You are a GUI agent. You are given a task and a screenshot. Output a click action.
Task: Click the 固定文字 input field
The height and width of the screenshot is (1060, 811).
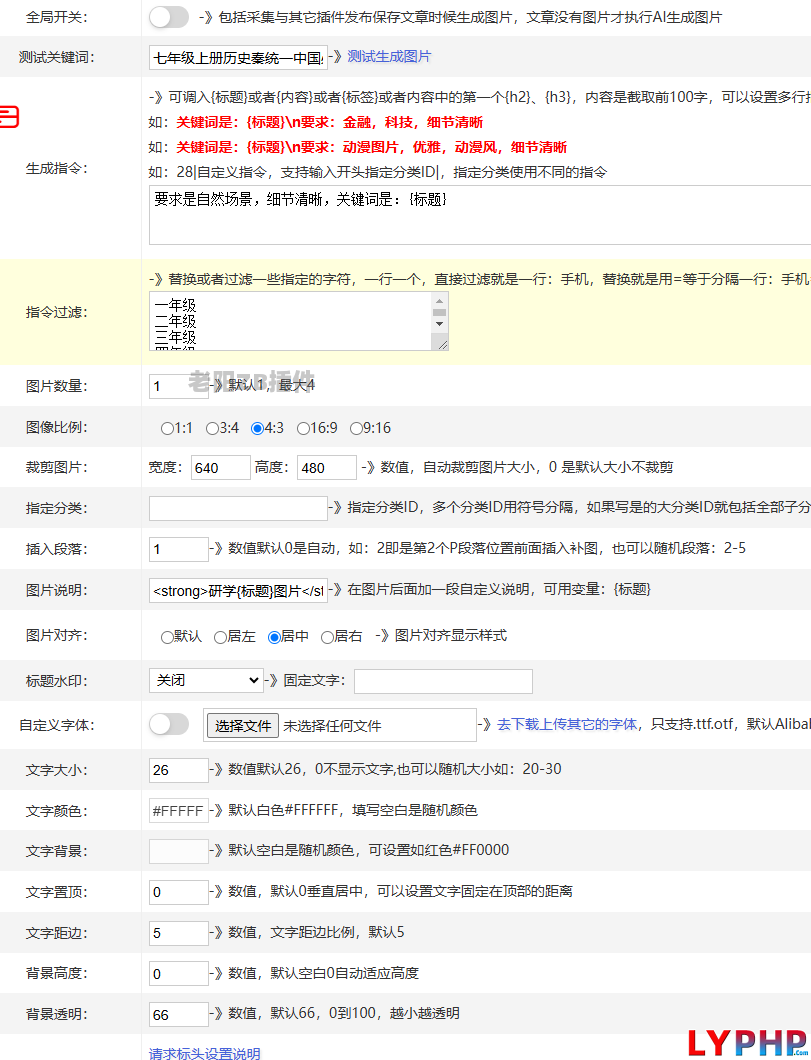pyautogui.click(x=443, y=681)
